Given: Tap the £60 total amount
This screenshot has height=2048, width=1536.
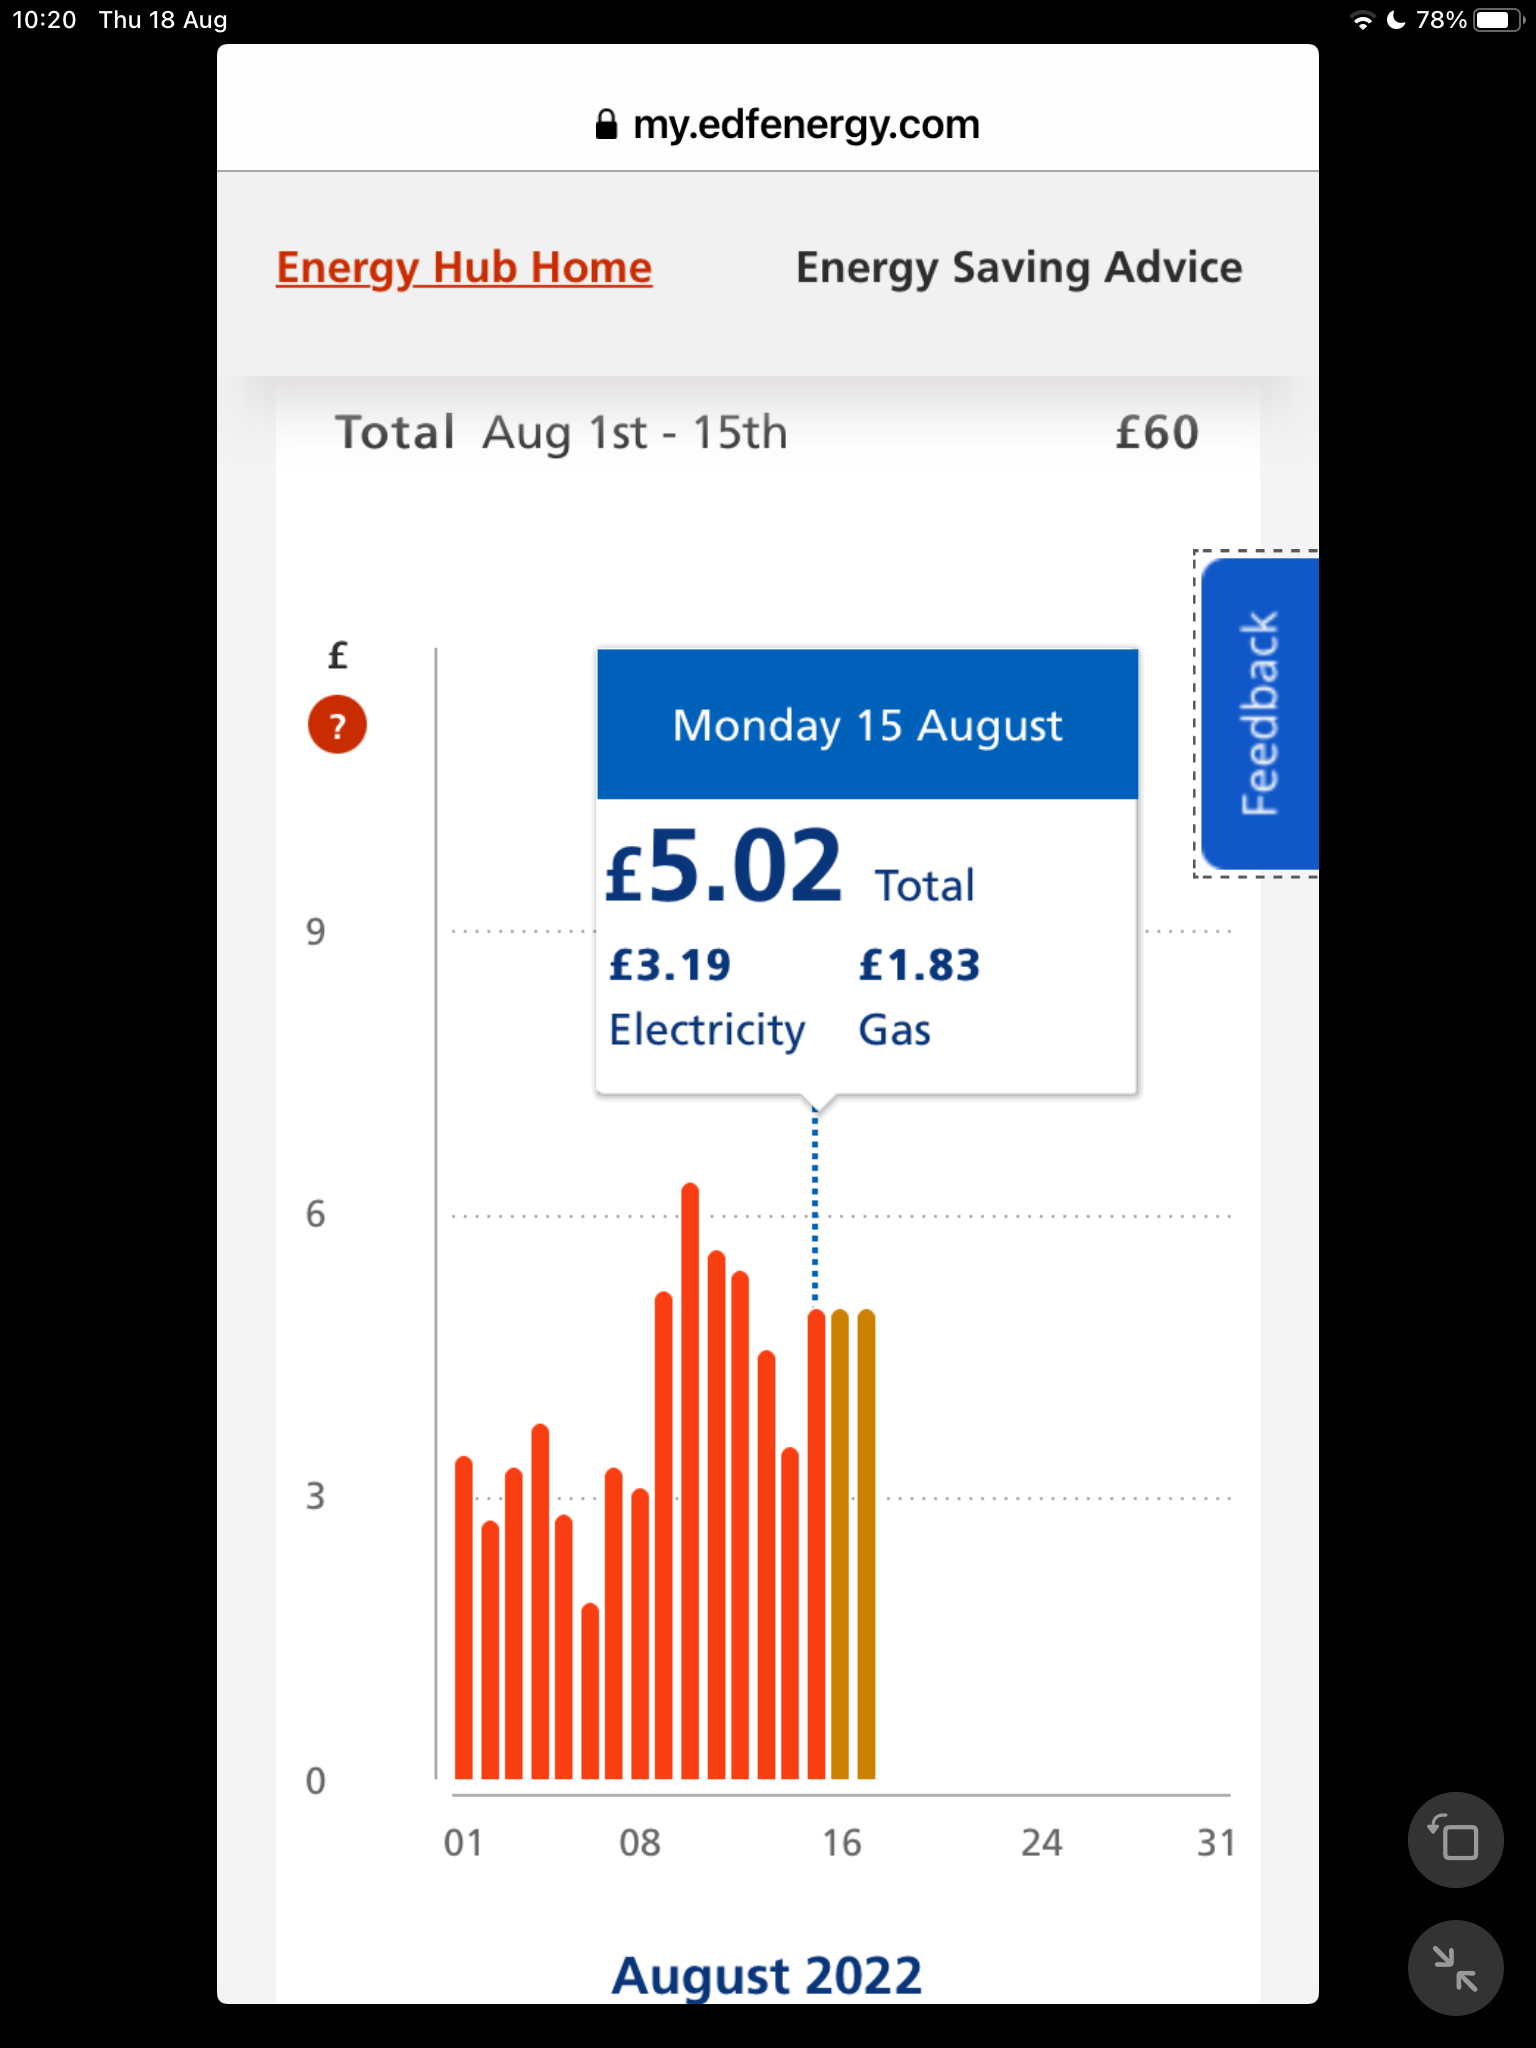Looking at the screenshot, I should [x=1157, y=432].
